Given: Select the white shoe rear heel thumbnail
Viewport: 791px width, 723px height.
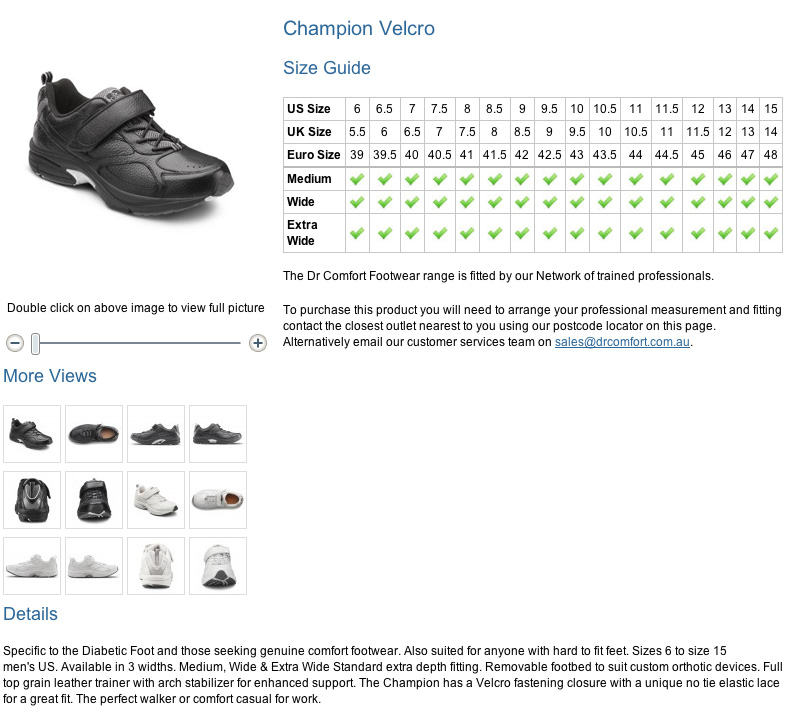Looking at the screenshot, I should pos(156,566).
